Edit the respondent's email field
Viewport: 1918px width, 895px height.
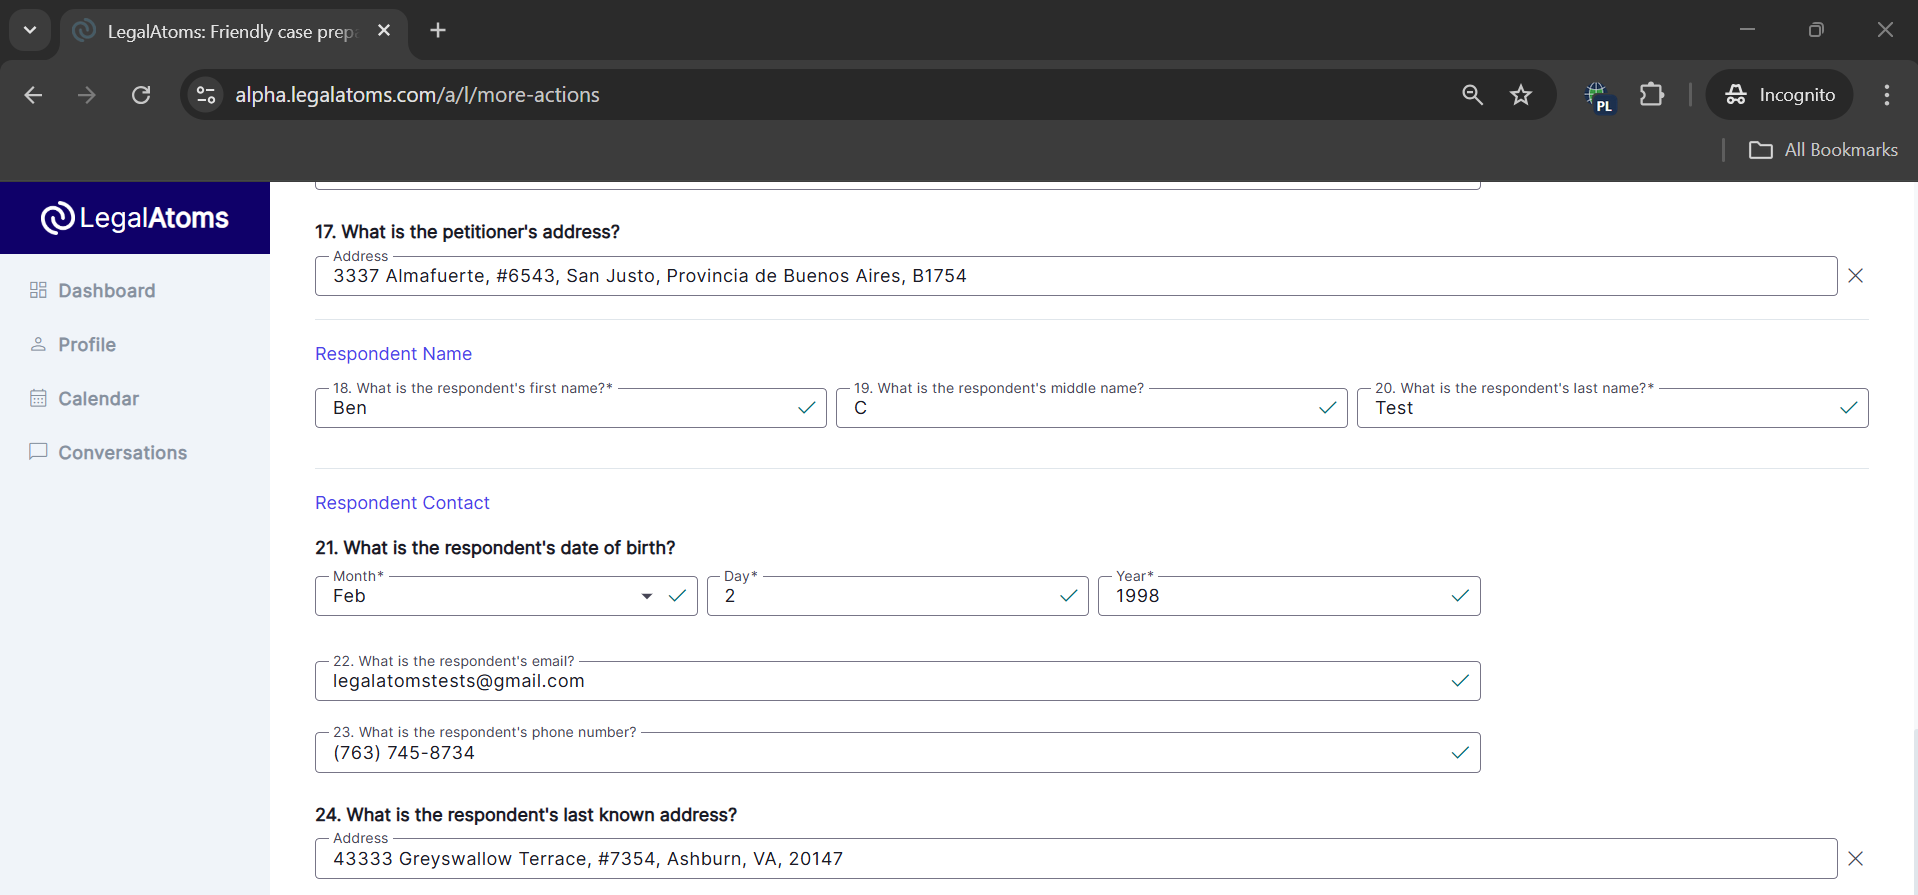tap(880, 682)
